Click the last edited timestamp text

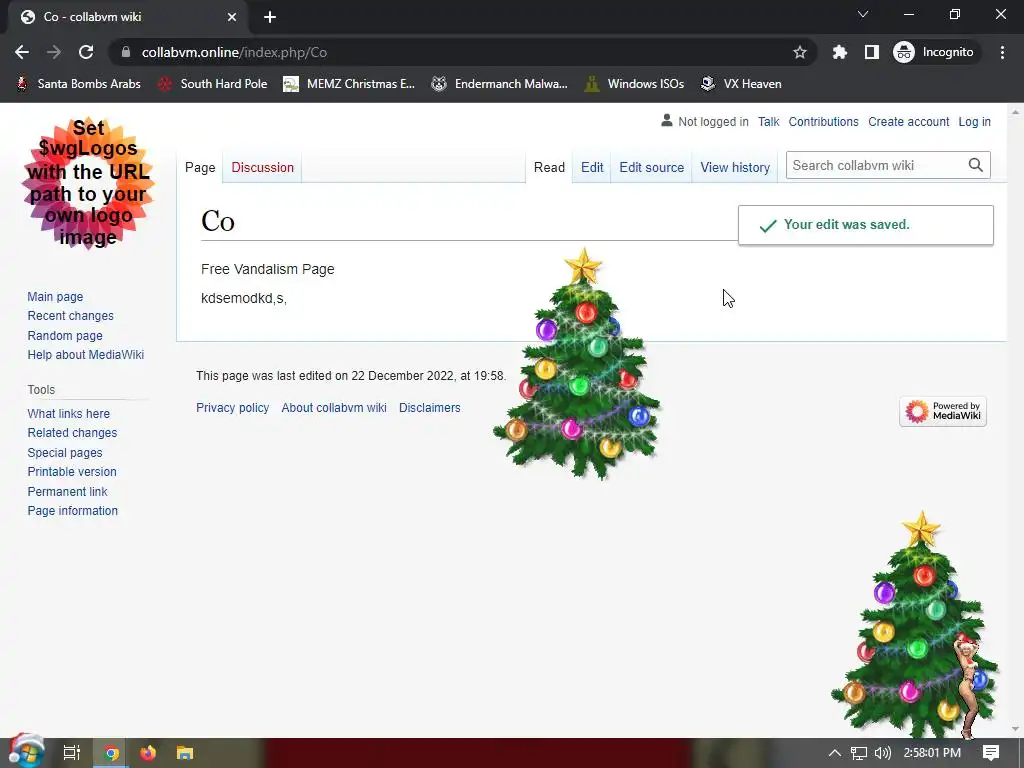click(x=351, y=376)
